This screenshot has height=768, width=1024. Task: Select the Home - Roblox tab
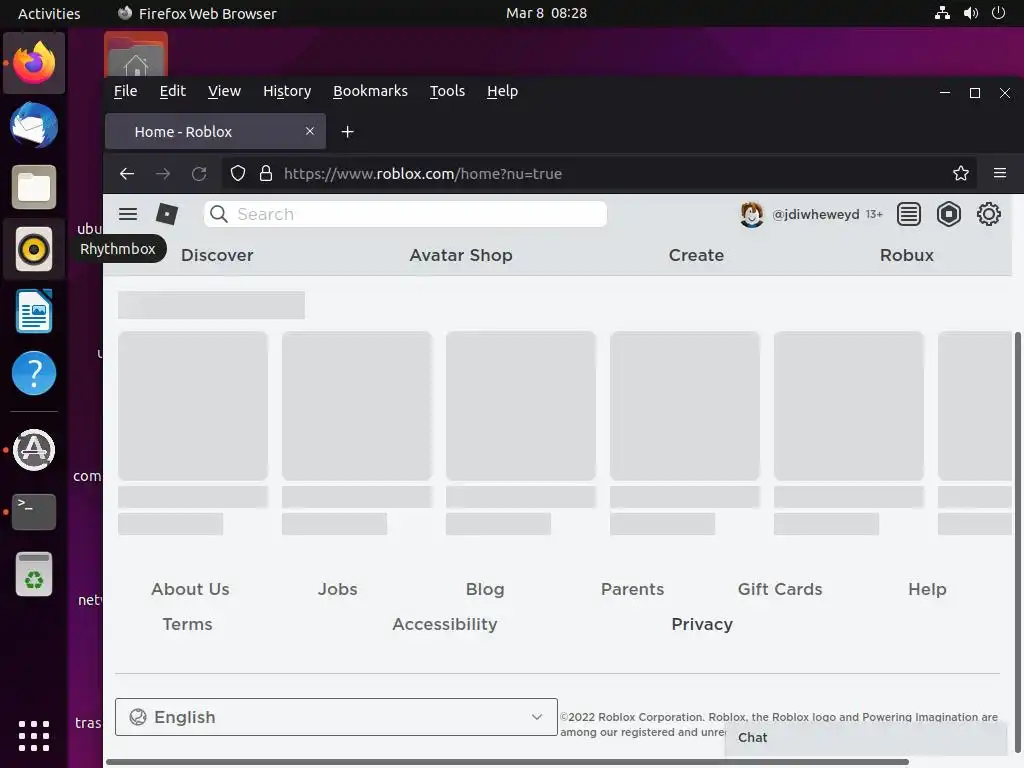point(216,131)
